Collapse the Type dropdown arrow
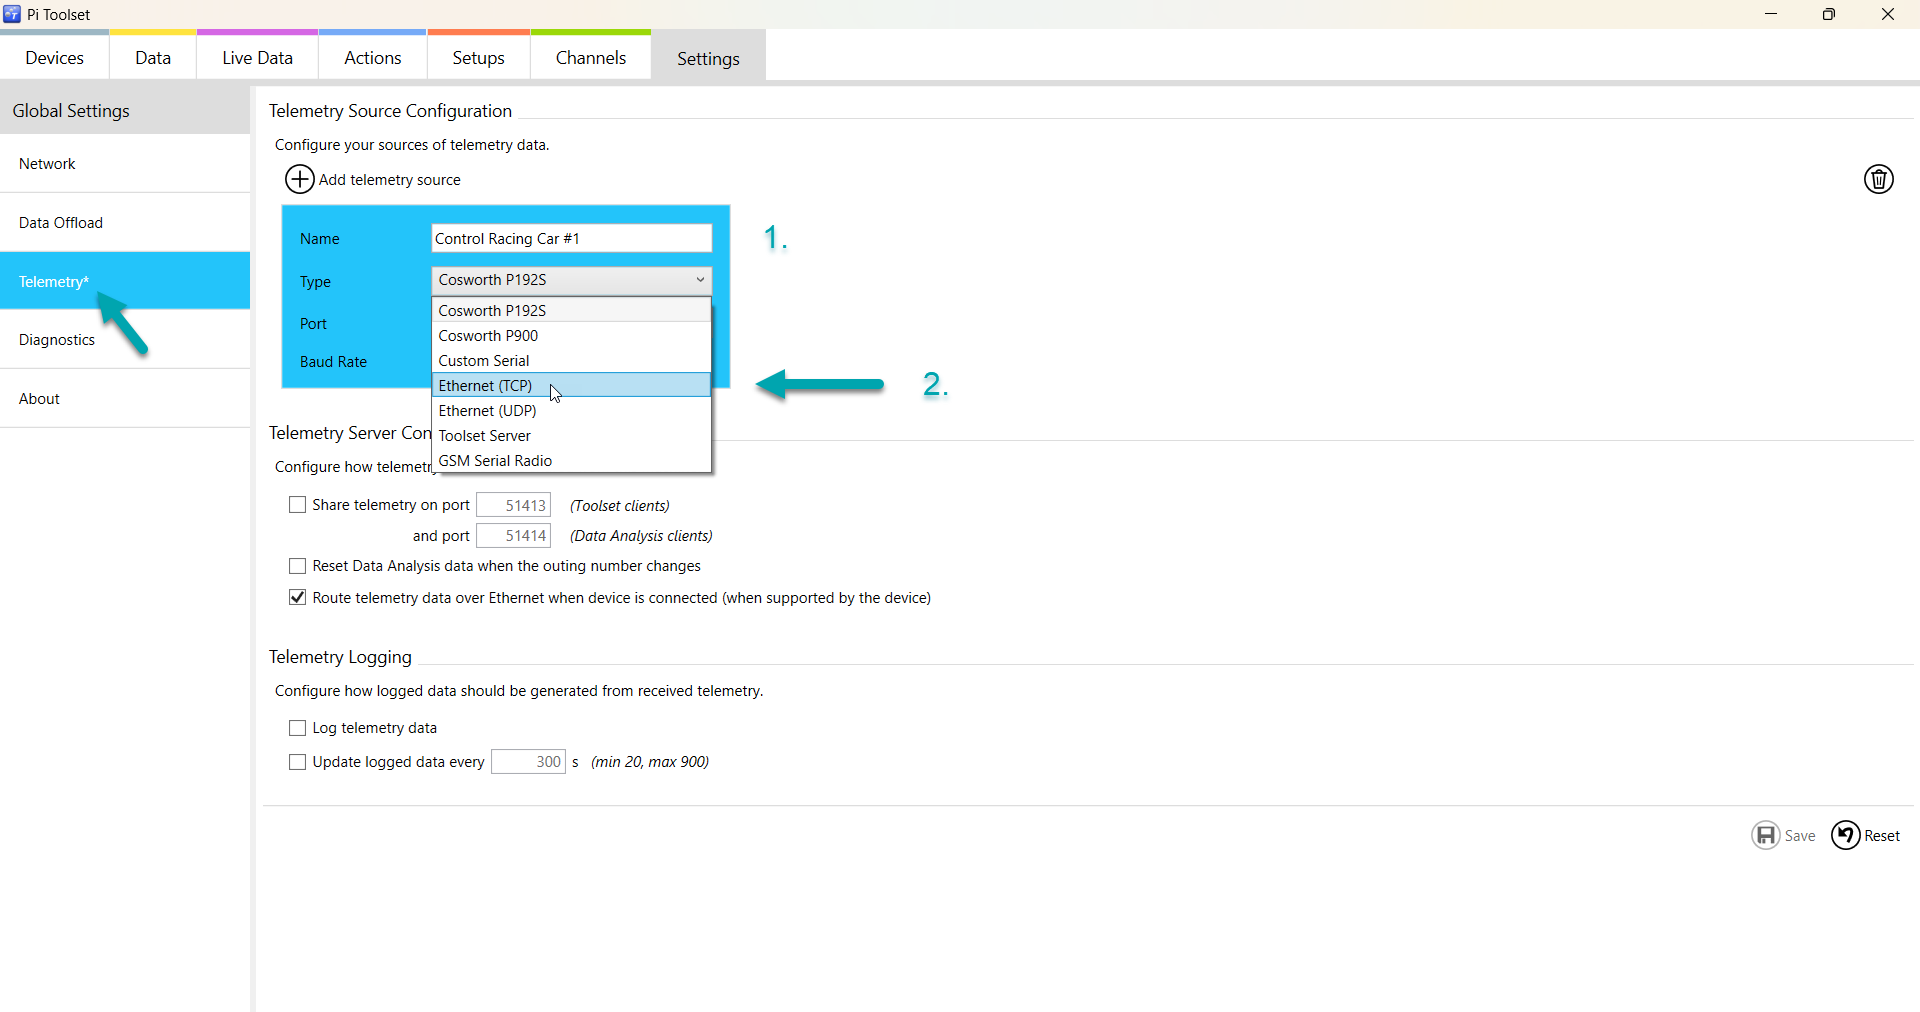Viewport: 1920px width, 1012px height. (x=700, y=280)
